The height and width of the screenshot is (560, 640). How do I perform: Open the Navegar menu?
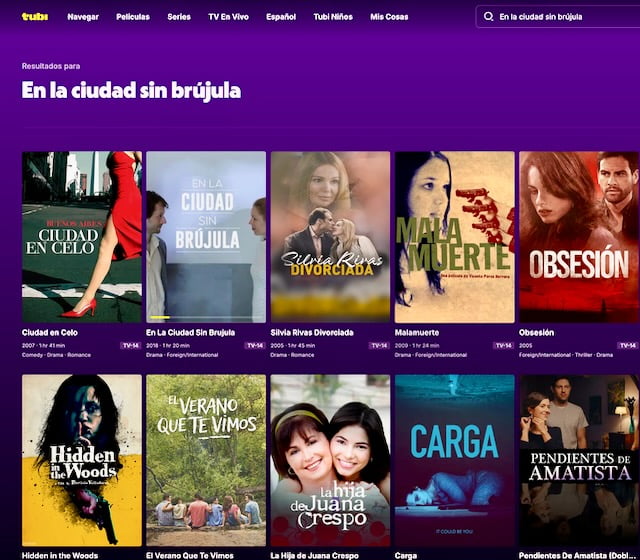pyautogui.click(x=83, y=17)
